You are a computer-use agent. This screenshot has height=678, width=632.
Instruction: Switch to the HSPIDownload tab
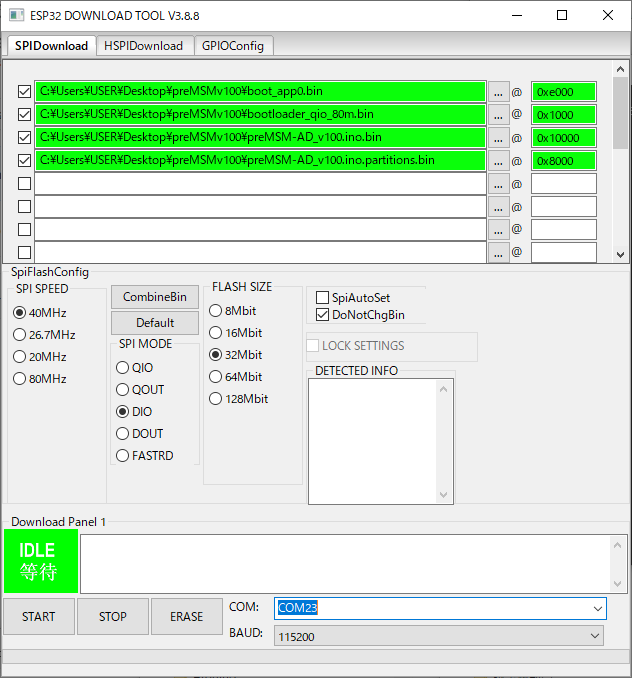144,46
